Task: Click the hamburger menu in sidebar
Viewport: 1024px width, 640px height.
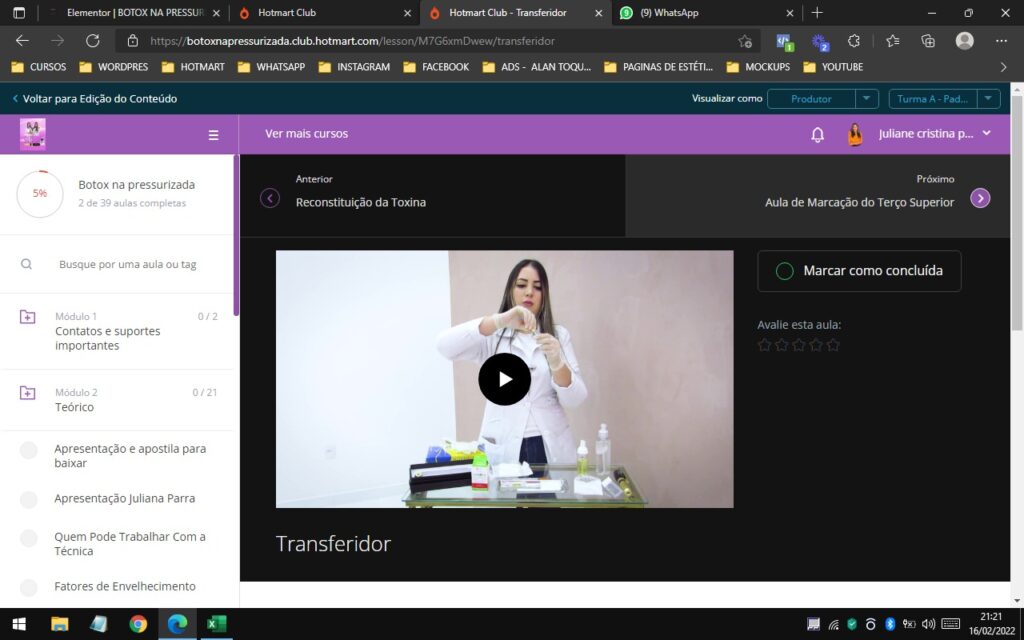Action: pos(213,135)
